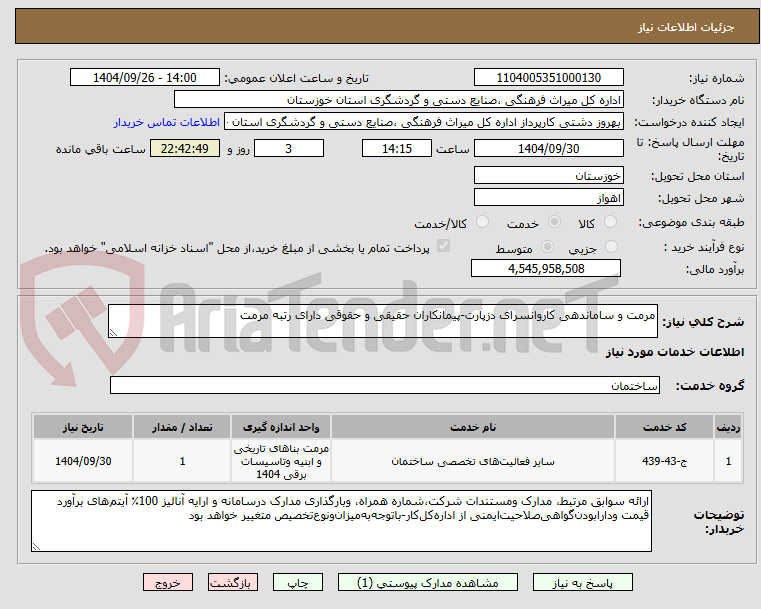Image resolution: width=761 pixels, height=609 pixels.
Task: Click the ساعت باقی مانده label
Action: point(100,149)
